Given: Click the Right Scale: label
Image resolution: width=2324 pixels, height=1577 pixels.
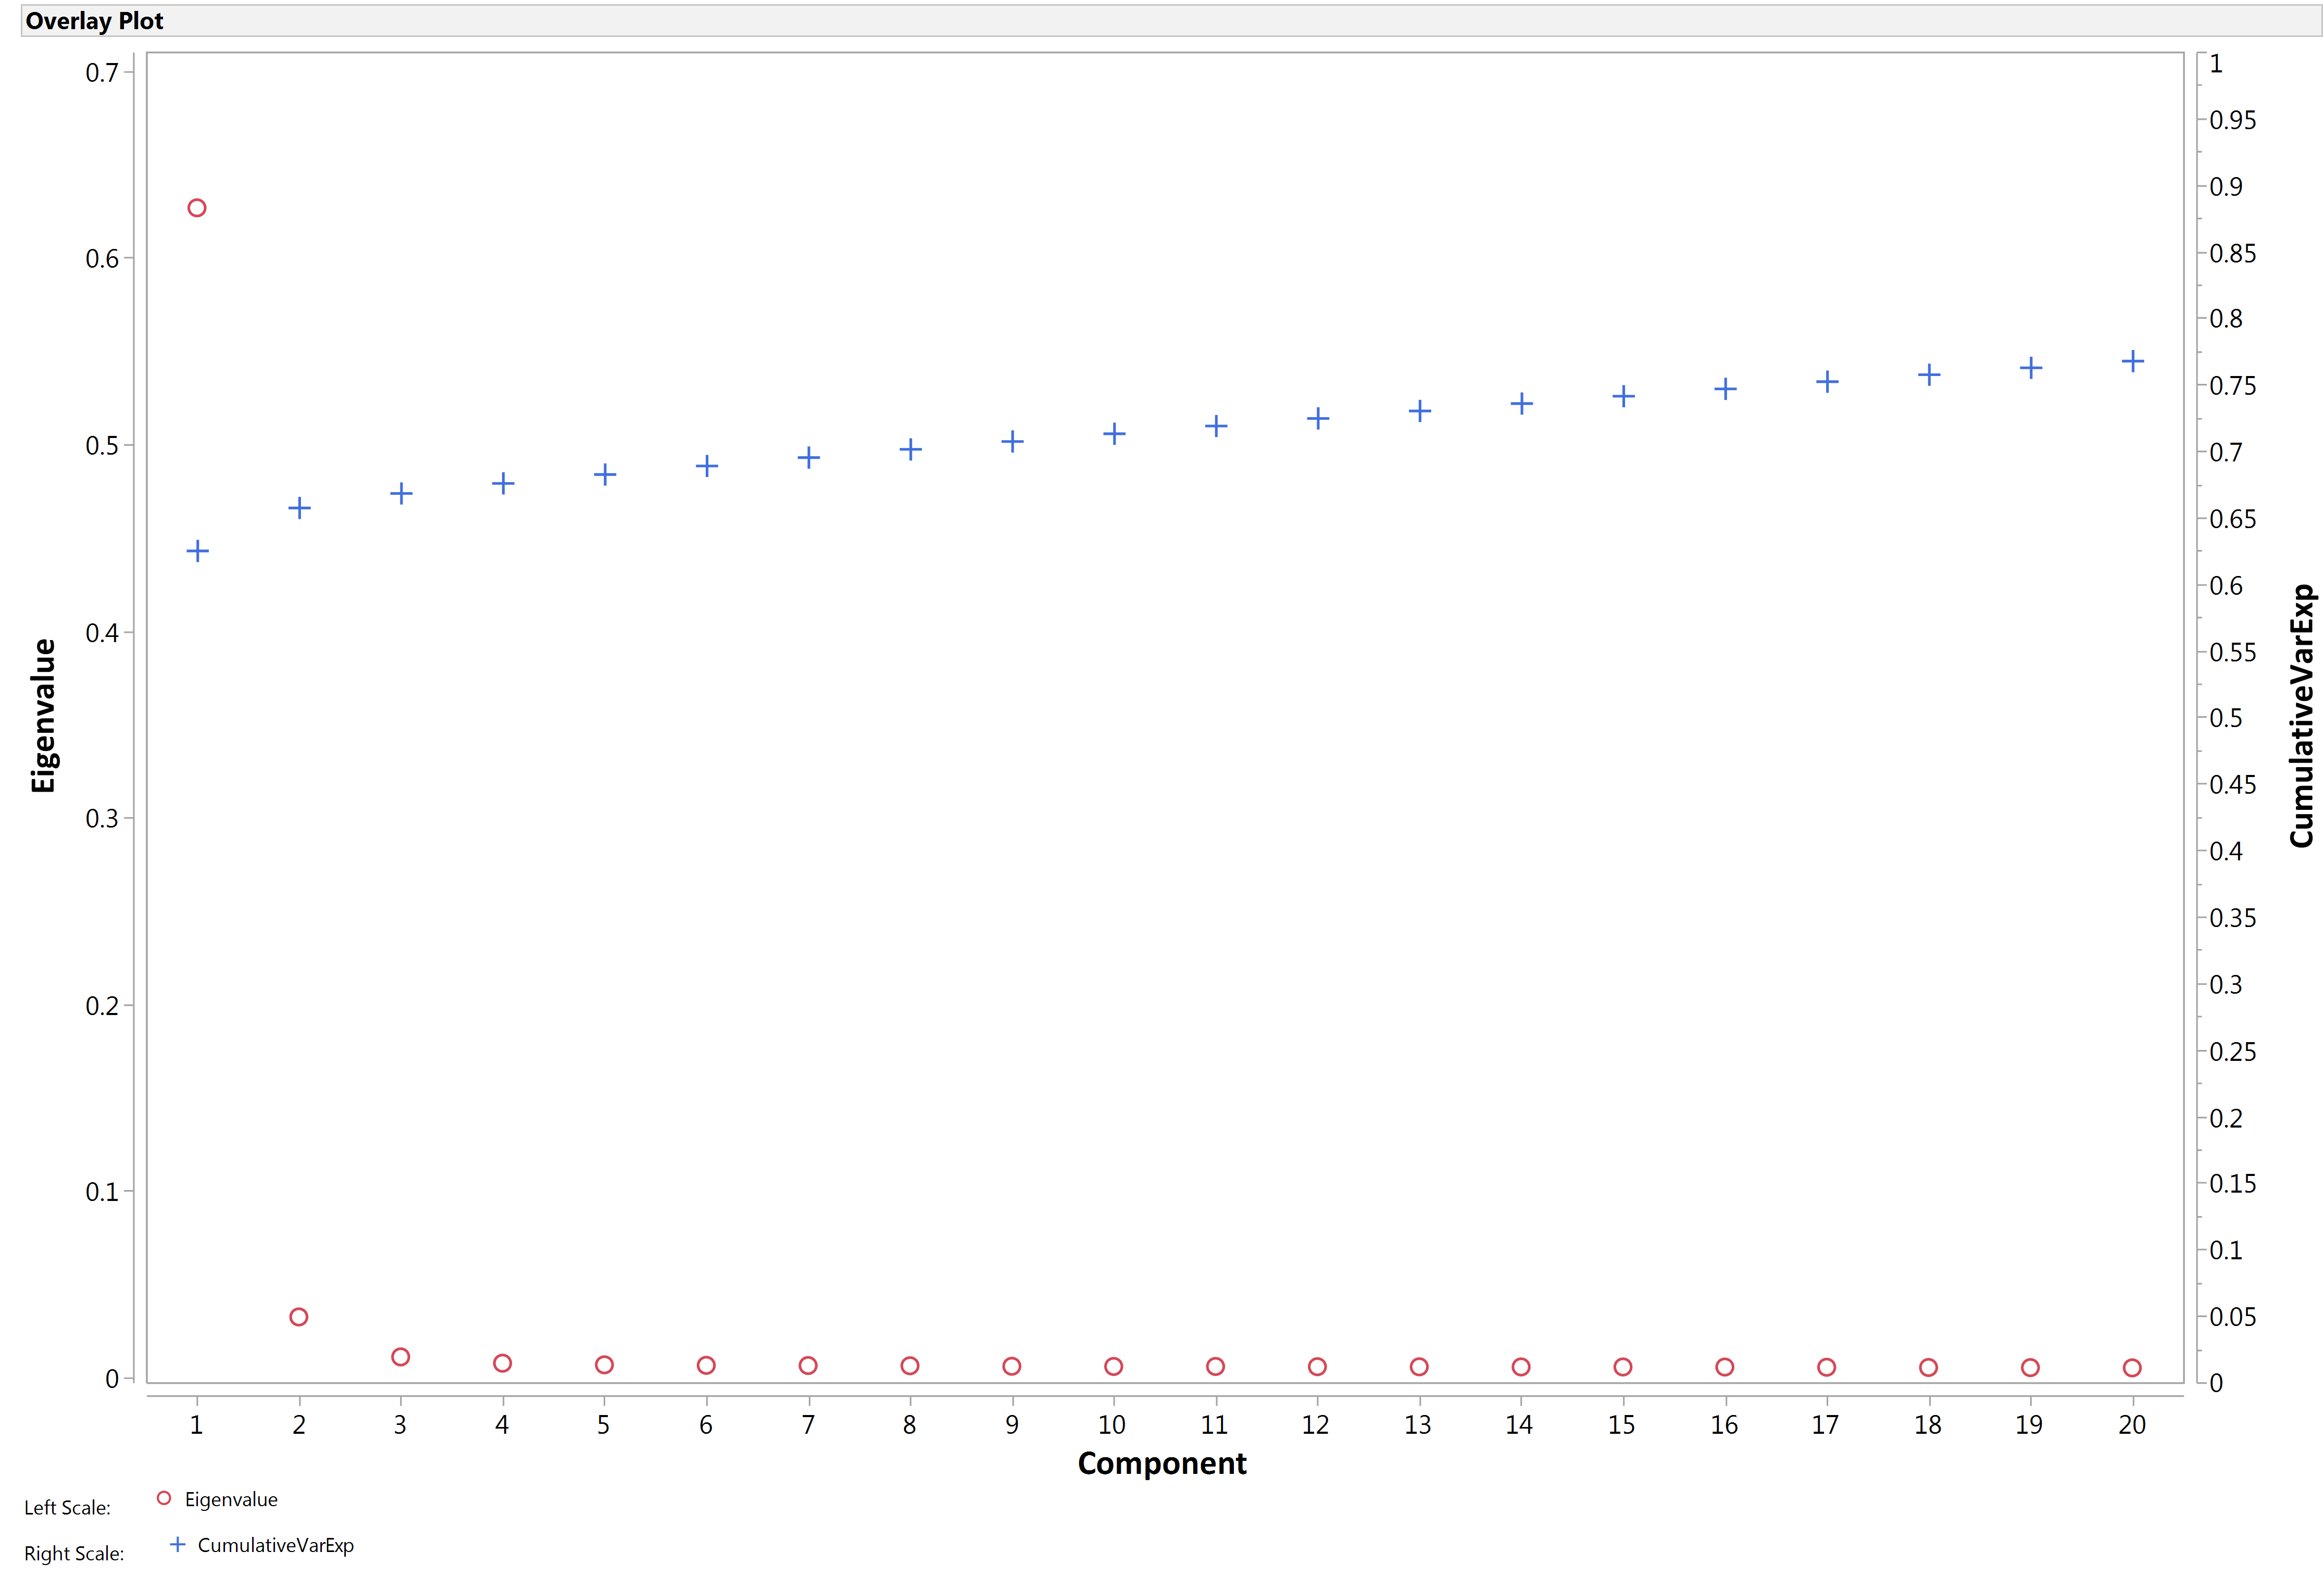Looking at the screenshot, I should [74, 1553].
